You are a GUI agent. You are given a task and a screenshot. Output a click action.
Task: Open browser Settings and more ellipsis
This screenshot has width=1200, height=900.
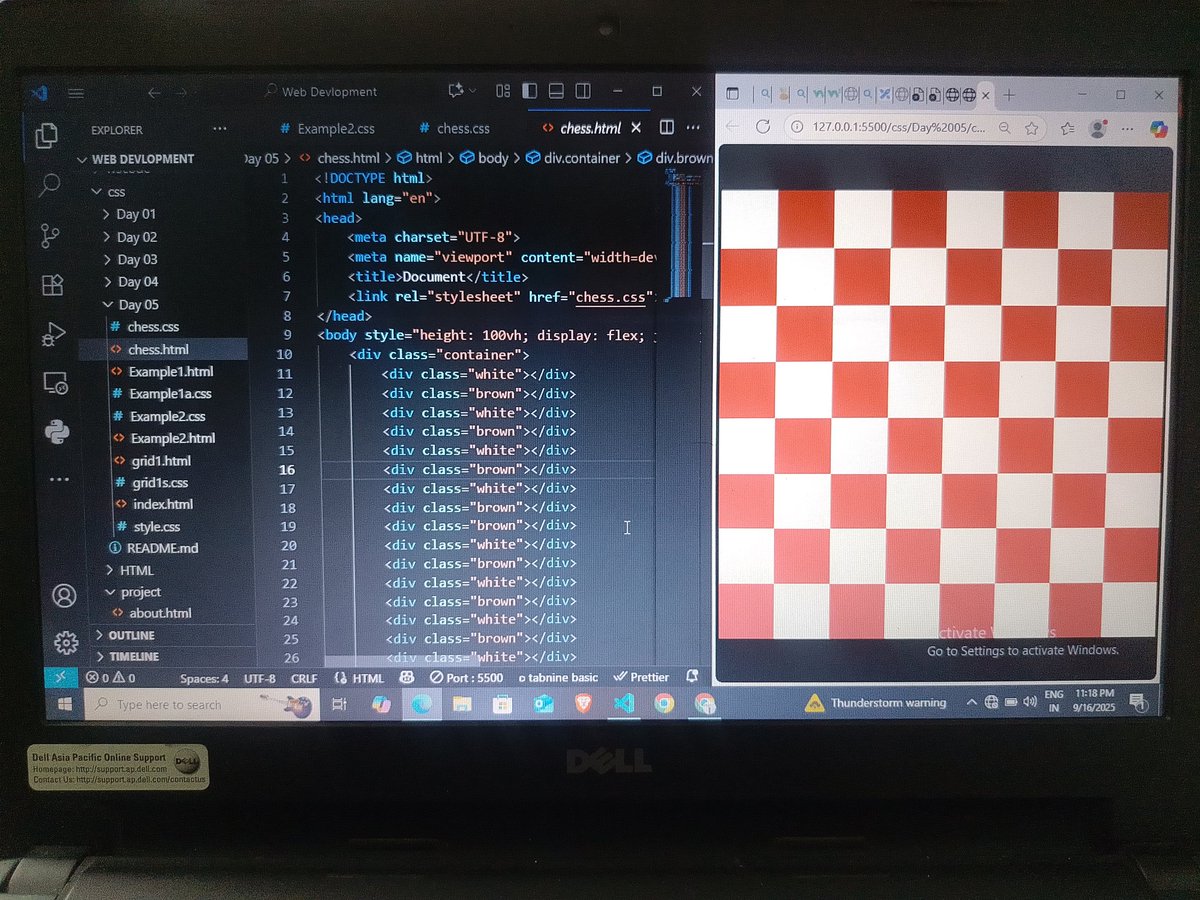1128,129
